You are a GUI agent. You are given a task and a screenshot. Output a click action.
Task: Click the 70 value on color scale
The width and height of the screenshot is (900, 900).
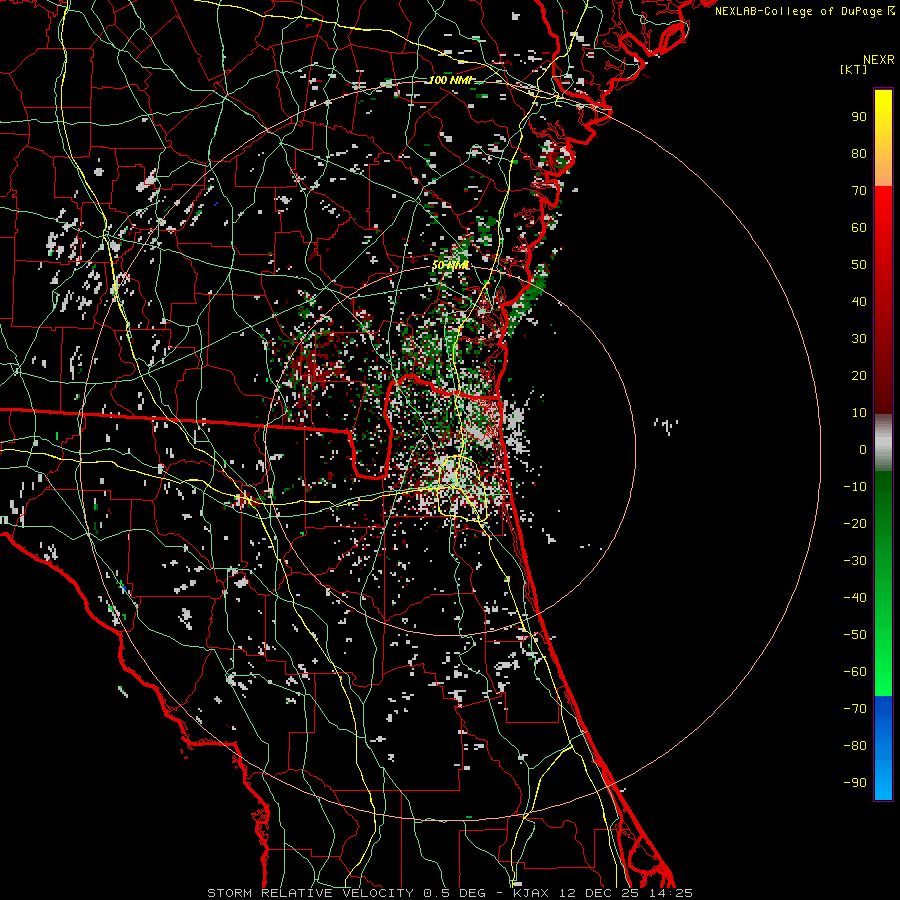click(x=859, y=191)
